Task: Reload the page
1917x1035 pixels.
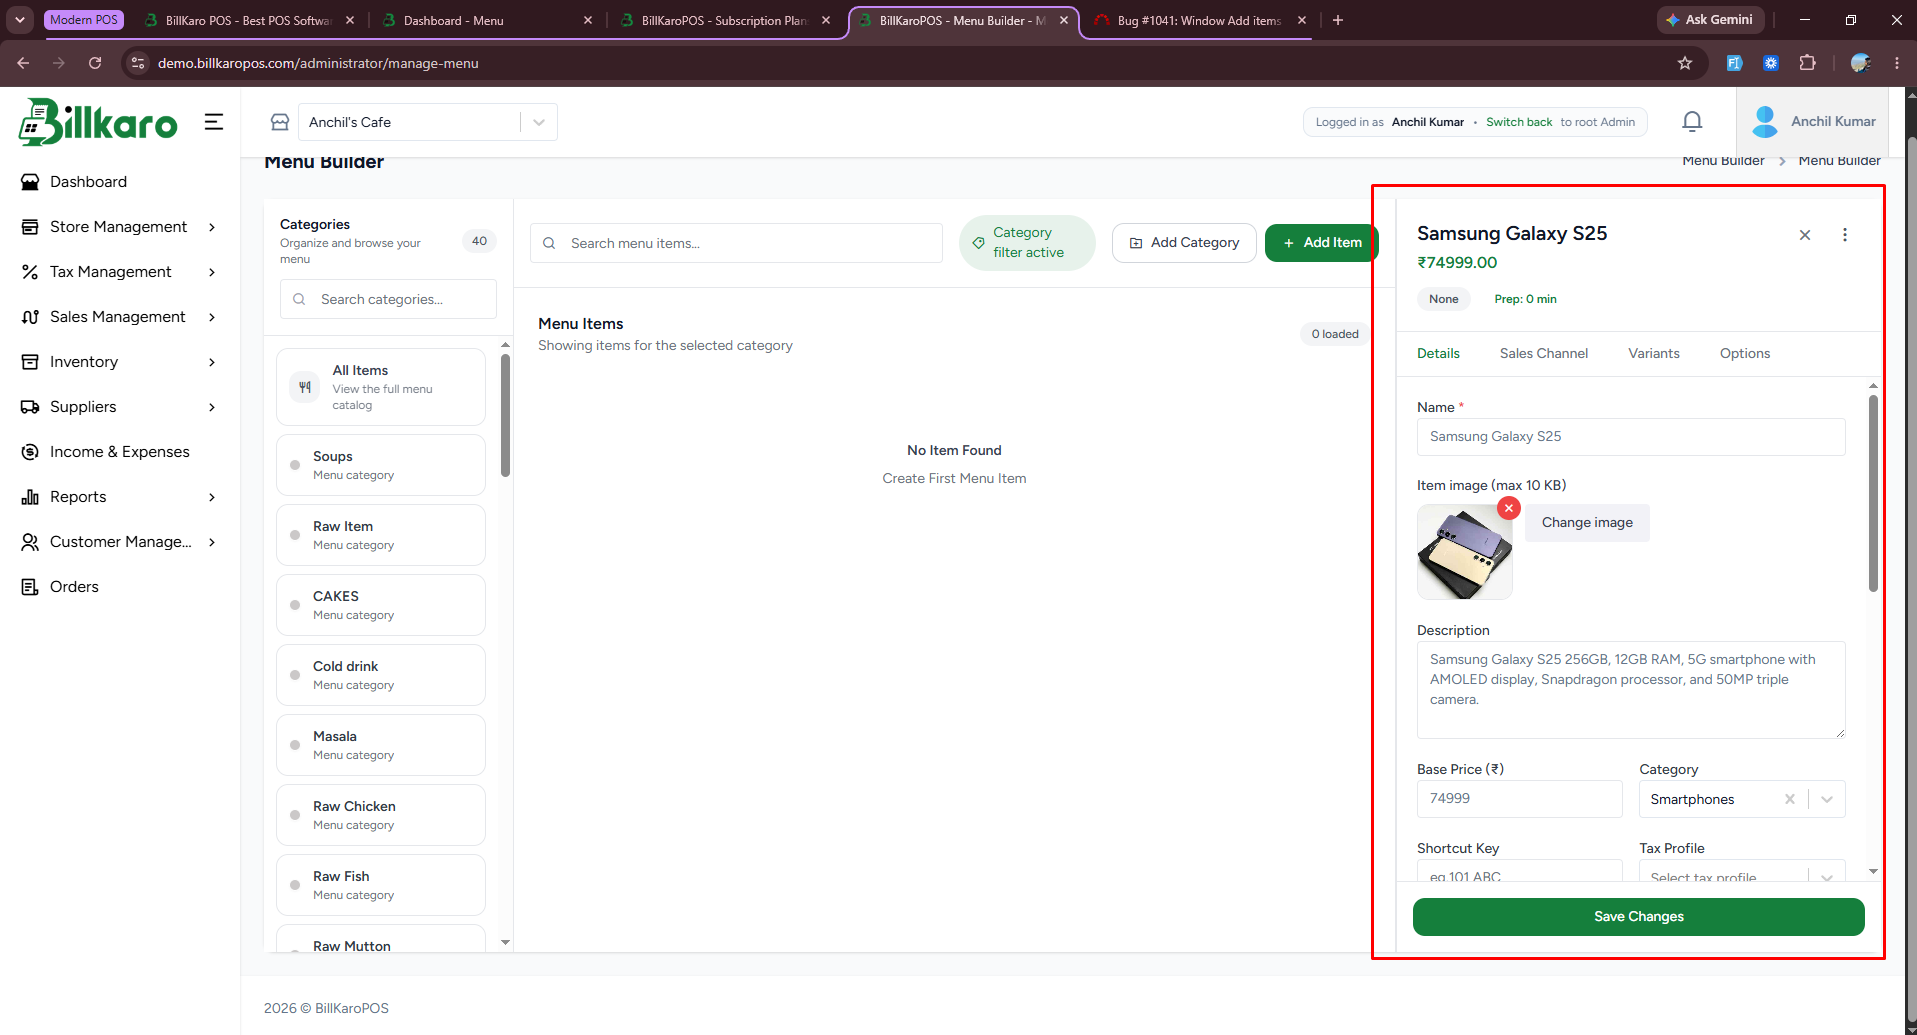Action: [x=95, y=63]
